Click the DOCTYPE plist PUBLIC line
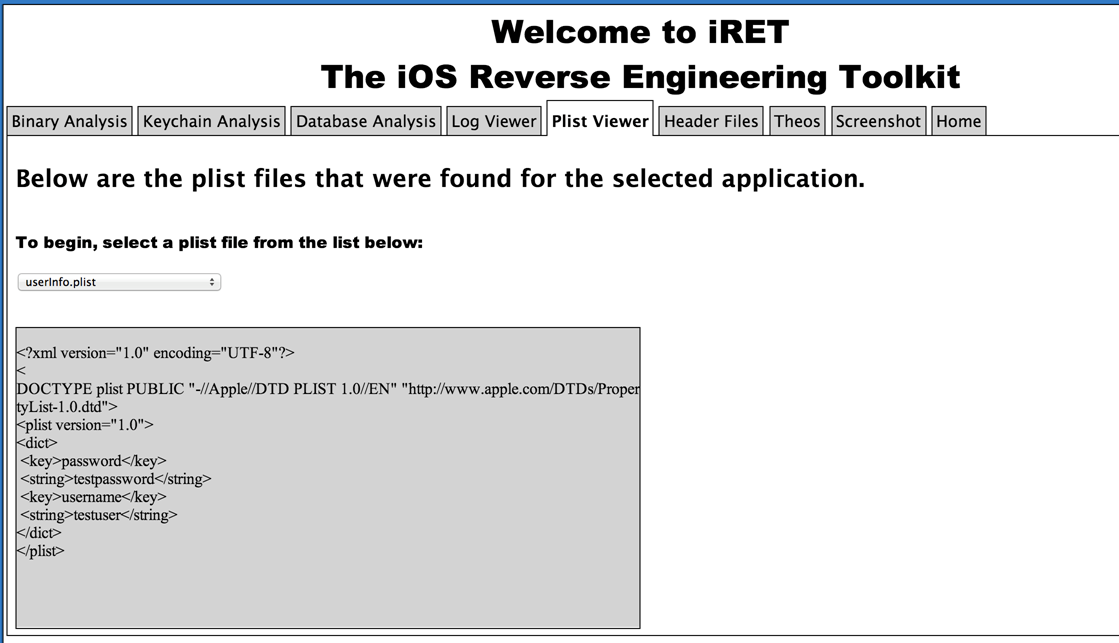Screen dimensions: 1119x643 328,389
